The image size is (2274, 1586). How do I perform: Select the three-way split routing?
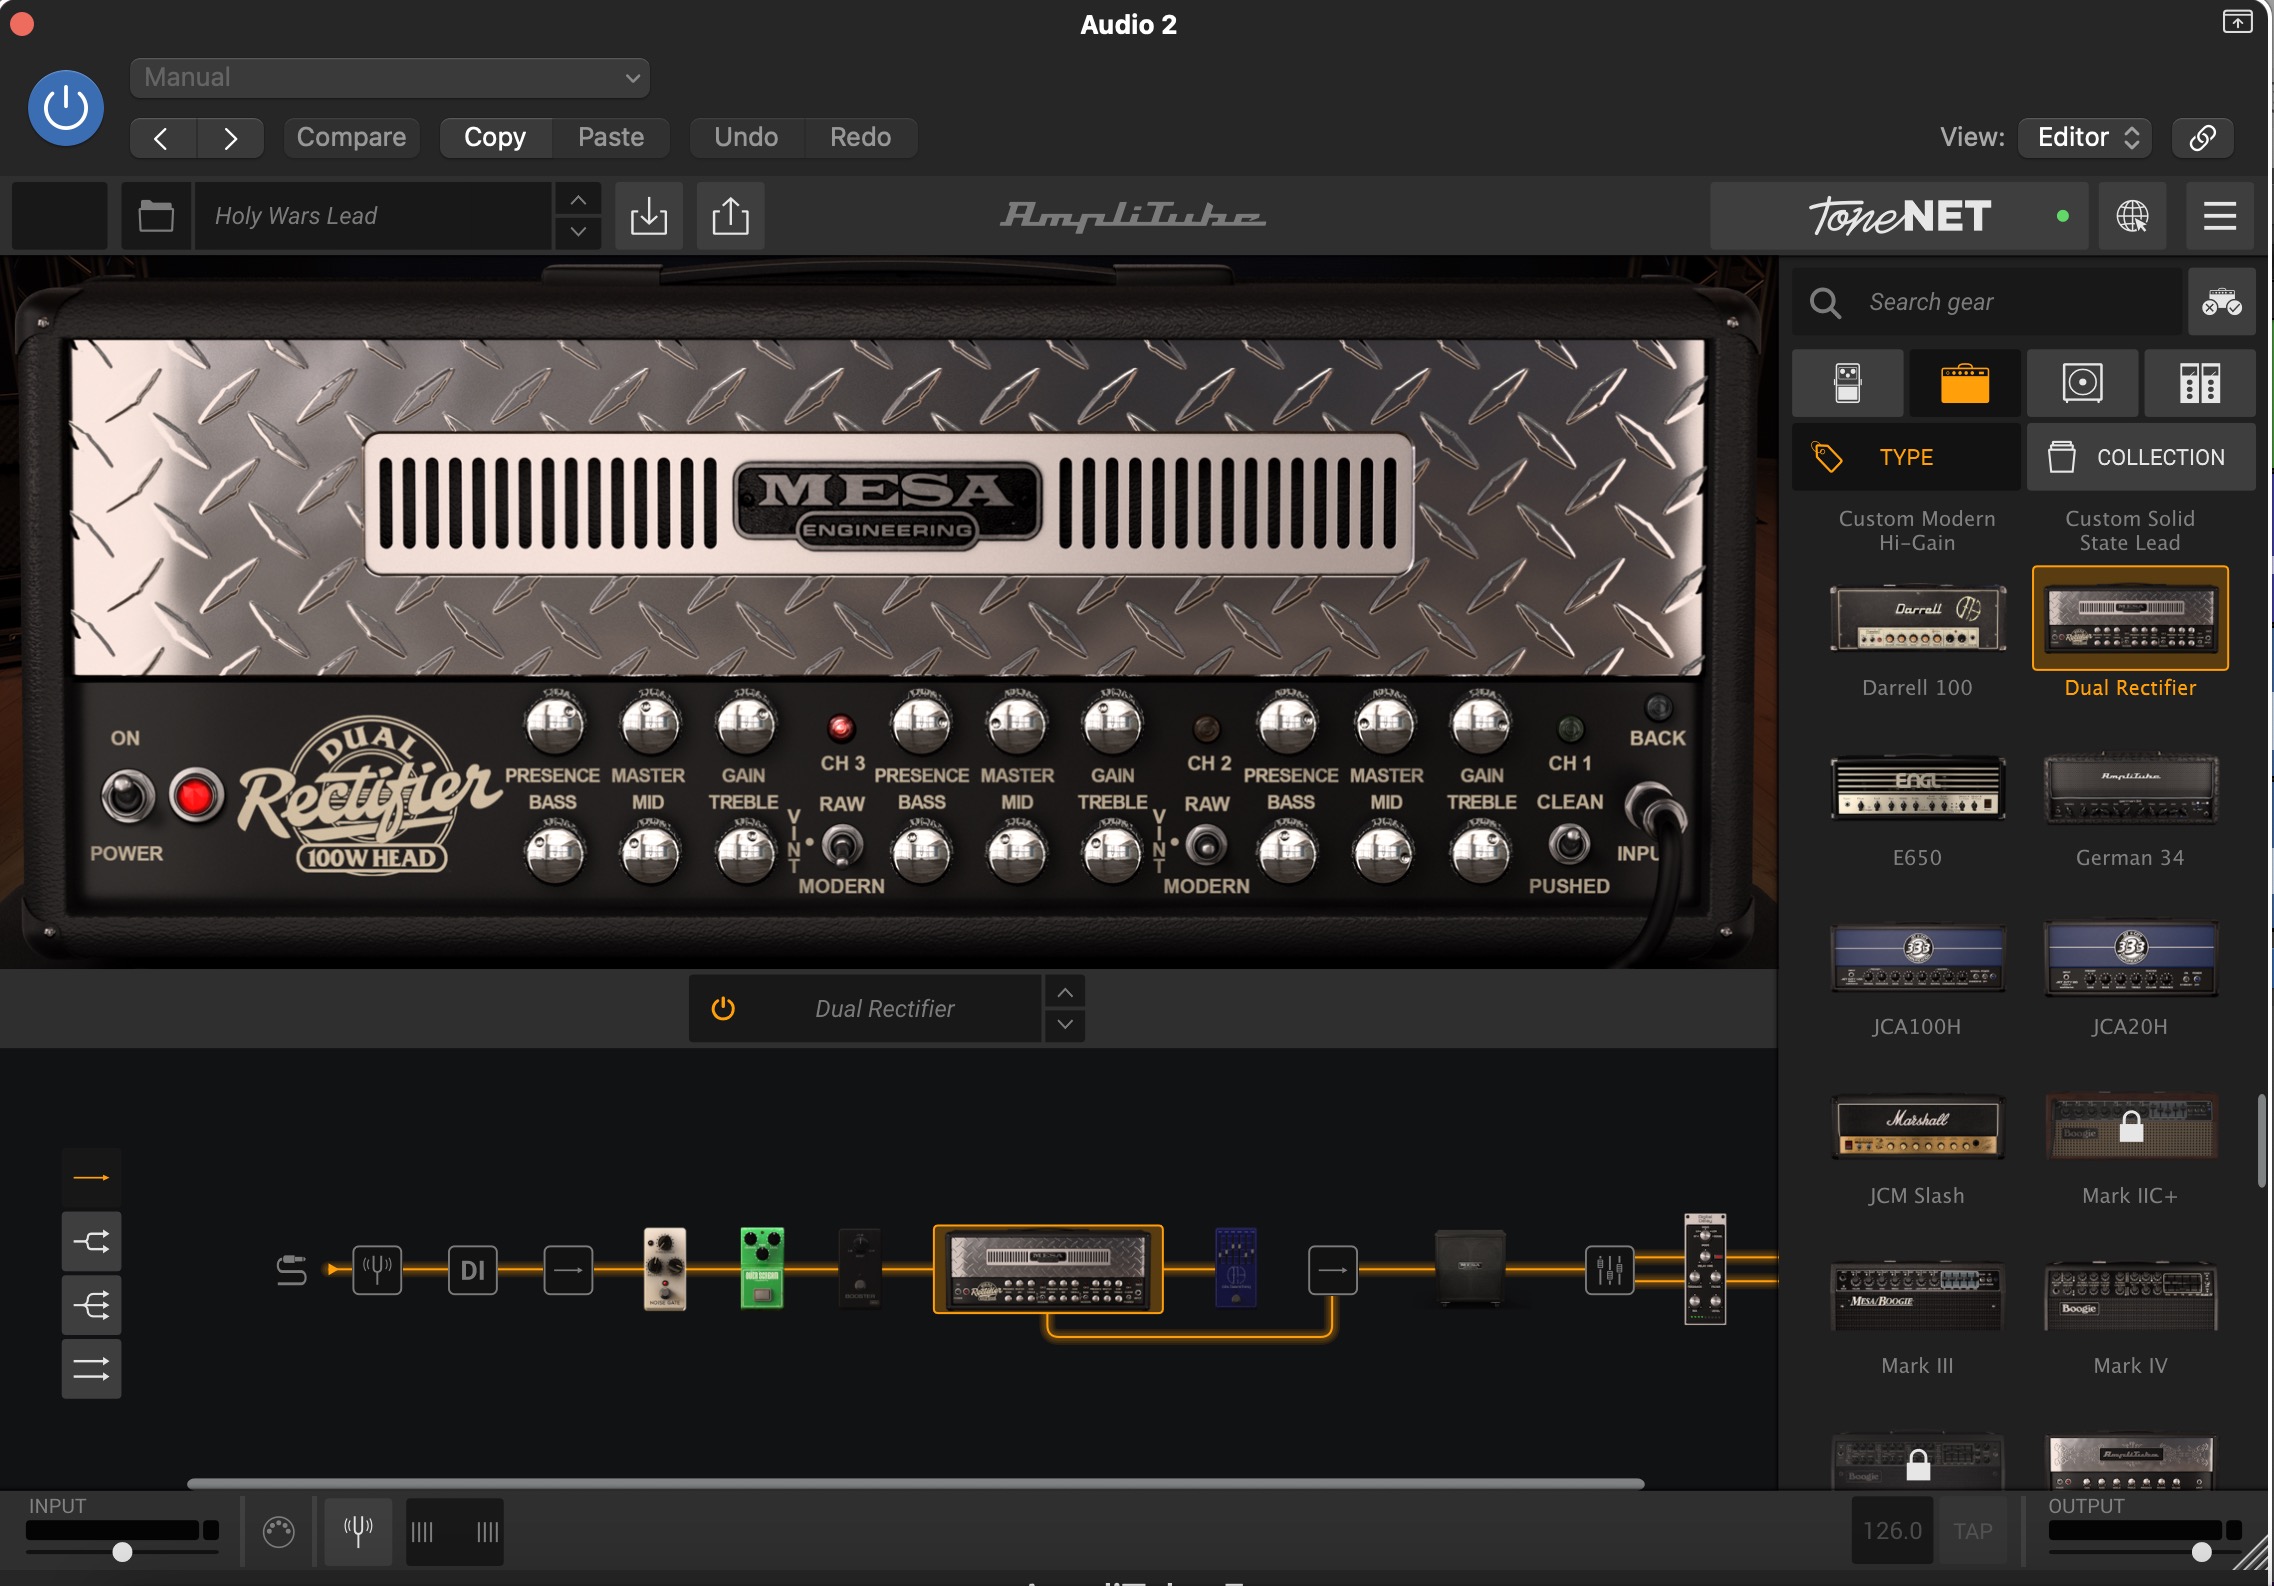click(91, 1305)
